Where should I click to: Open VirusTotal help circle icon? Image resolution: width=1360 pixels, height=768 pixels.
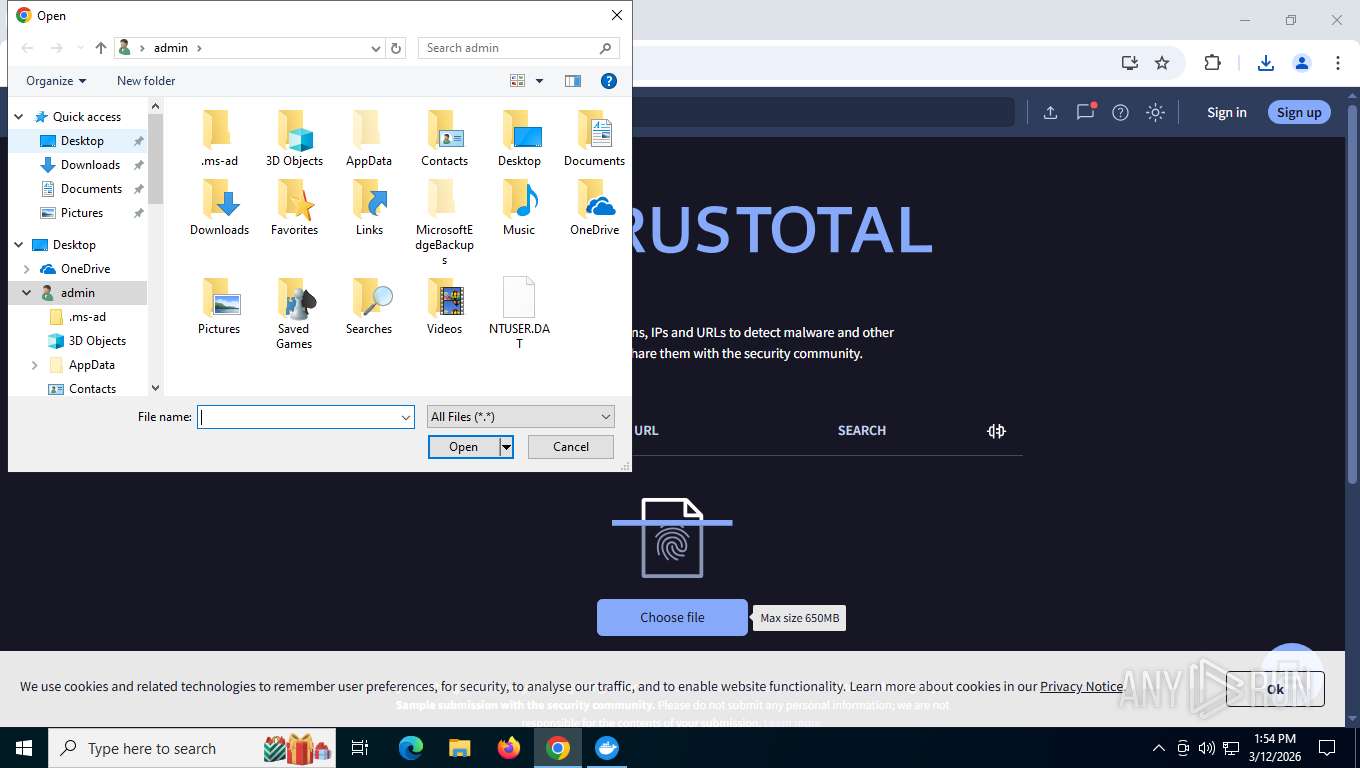coord(1120,112)
